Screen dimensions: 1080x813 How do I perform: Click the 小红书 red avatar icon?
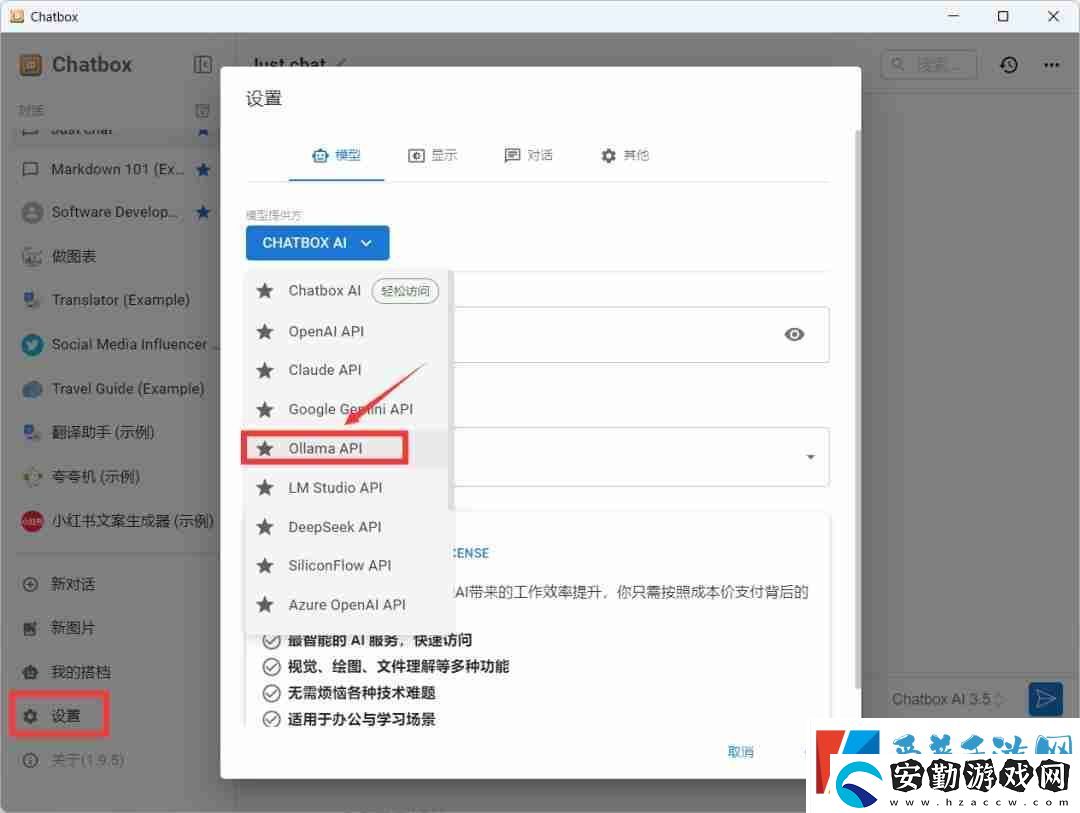[x=32, y=521]
